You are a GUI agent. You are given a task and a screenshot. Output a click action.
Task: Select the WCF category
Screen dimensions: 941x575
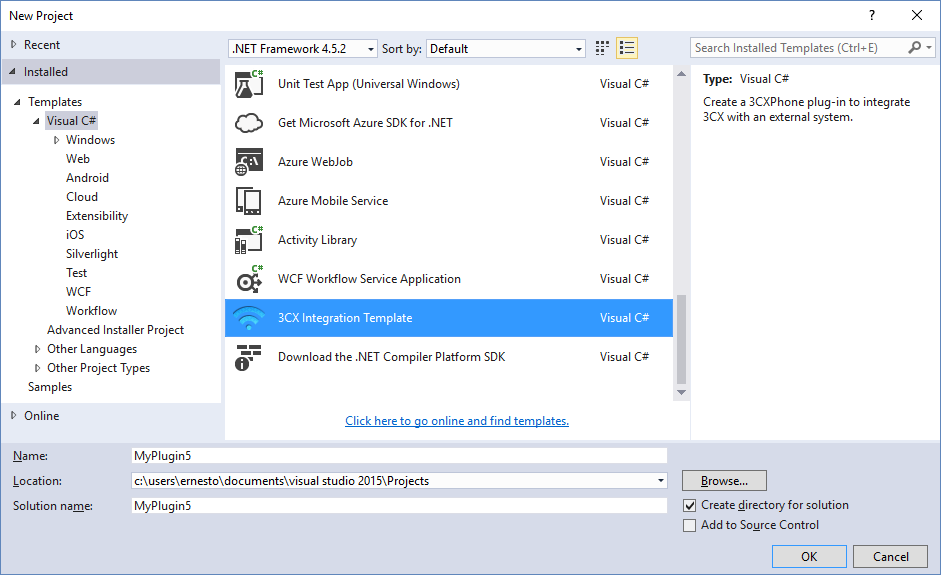(x=78, y=292)
